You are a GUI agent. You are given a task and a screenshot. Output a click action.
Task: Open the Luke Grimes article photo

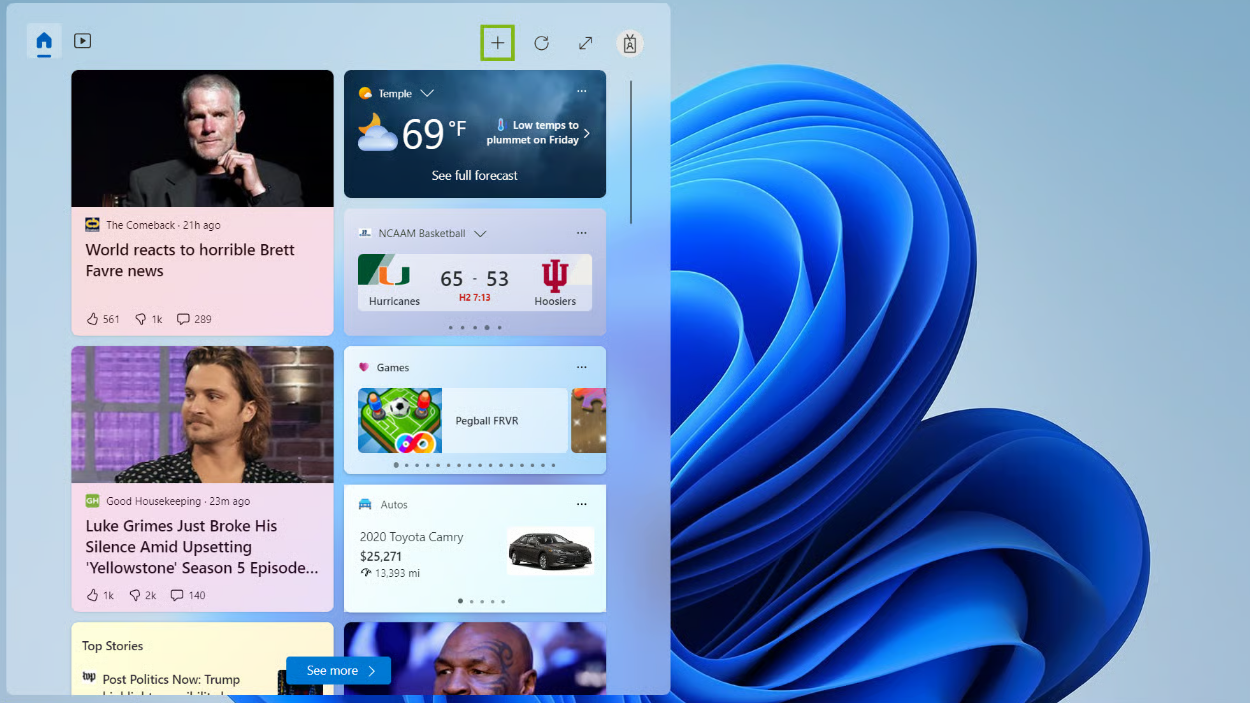tap(202, 415)
